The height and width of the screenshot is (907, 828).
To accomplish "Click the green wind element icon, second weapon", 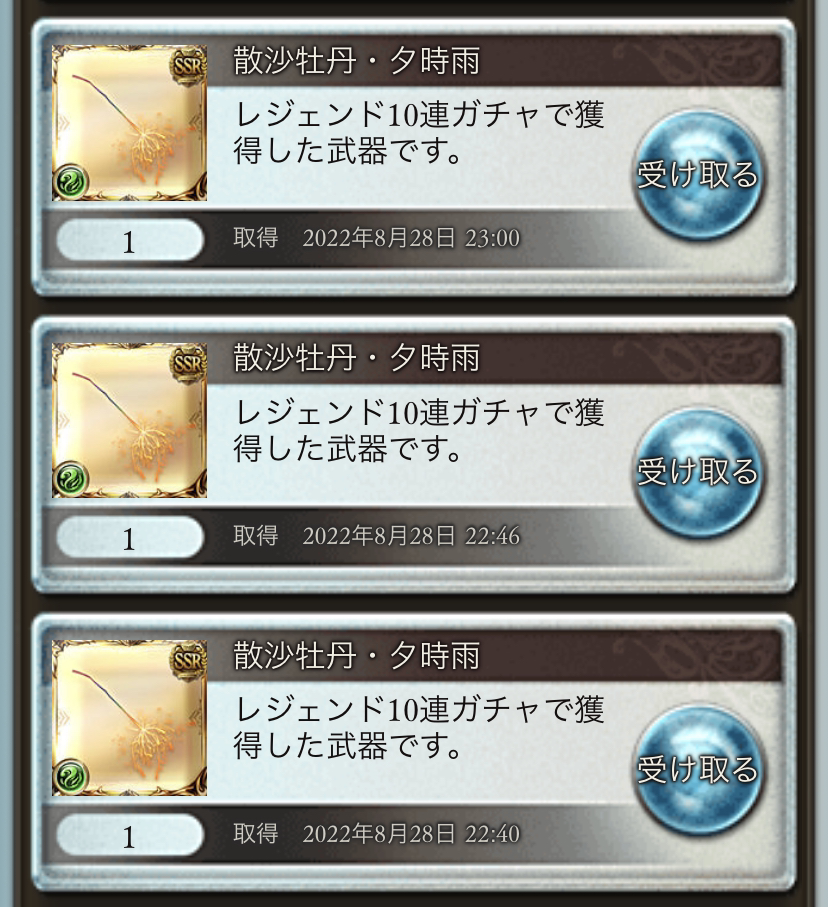I will 71,479.
